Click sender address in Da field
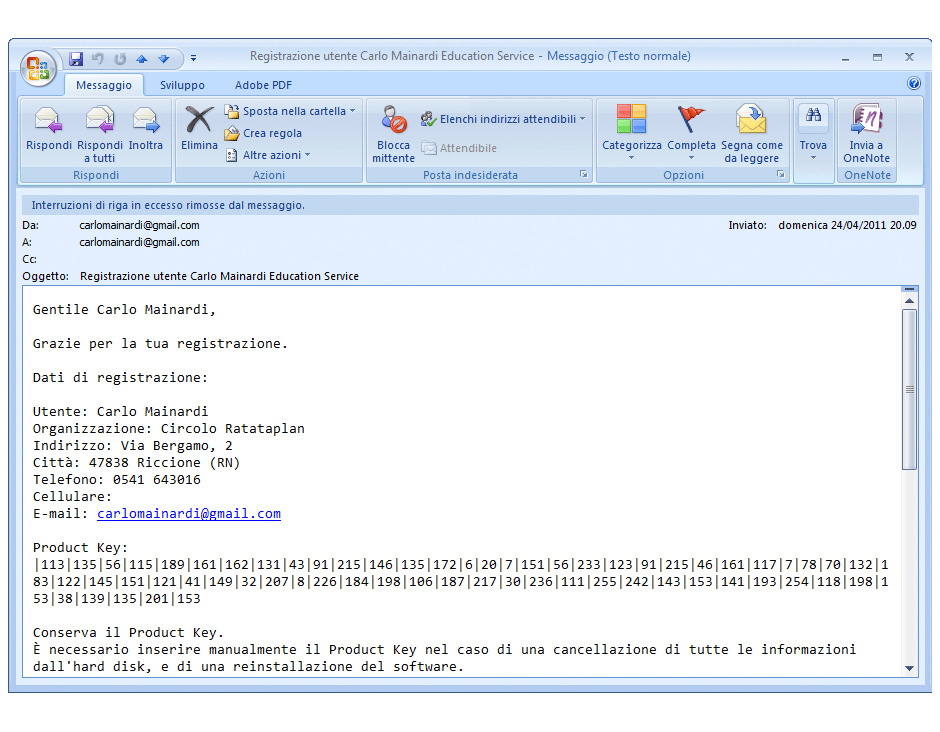940x732 pixels. point(139,225)
